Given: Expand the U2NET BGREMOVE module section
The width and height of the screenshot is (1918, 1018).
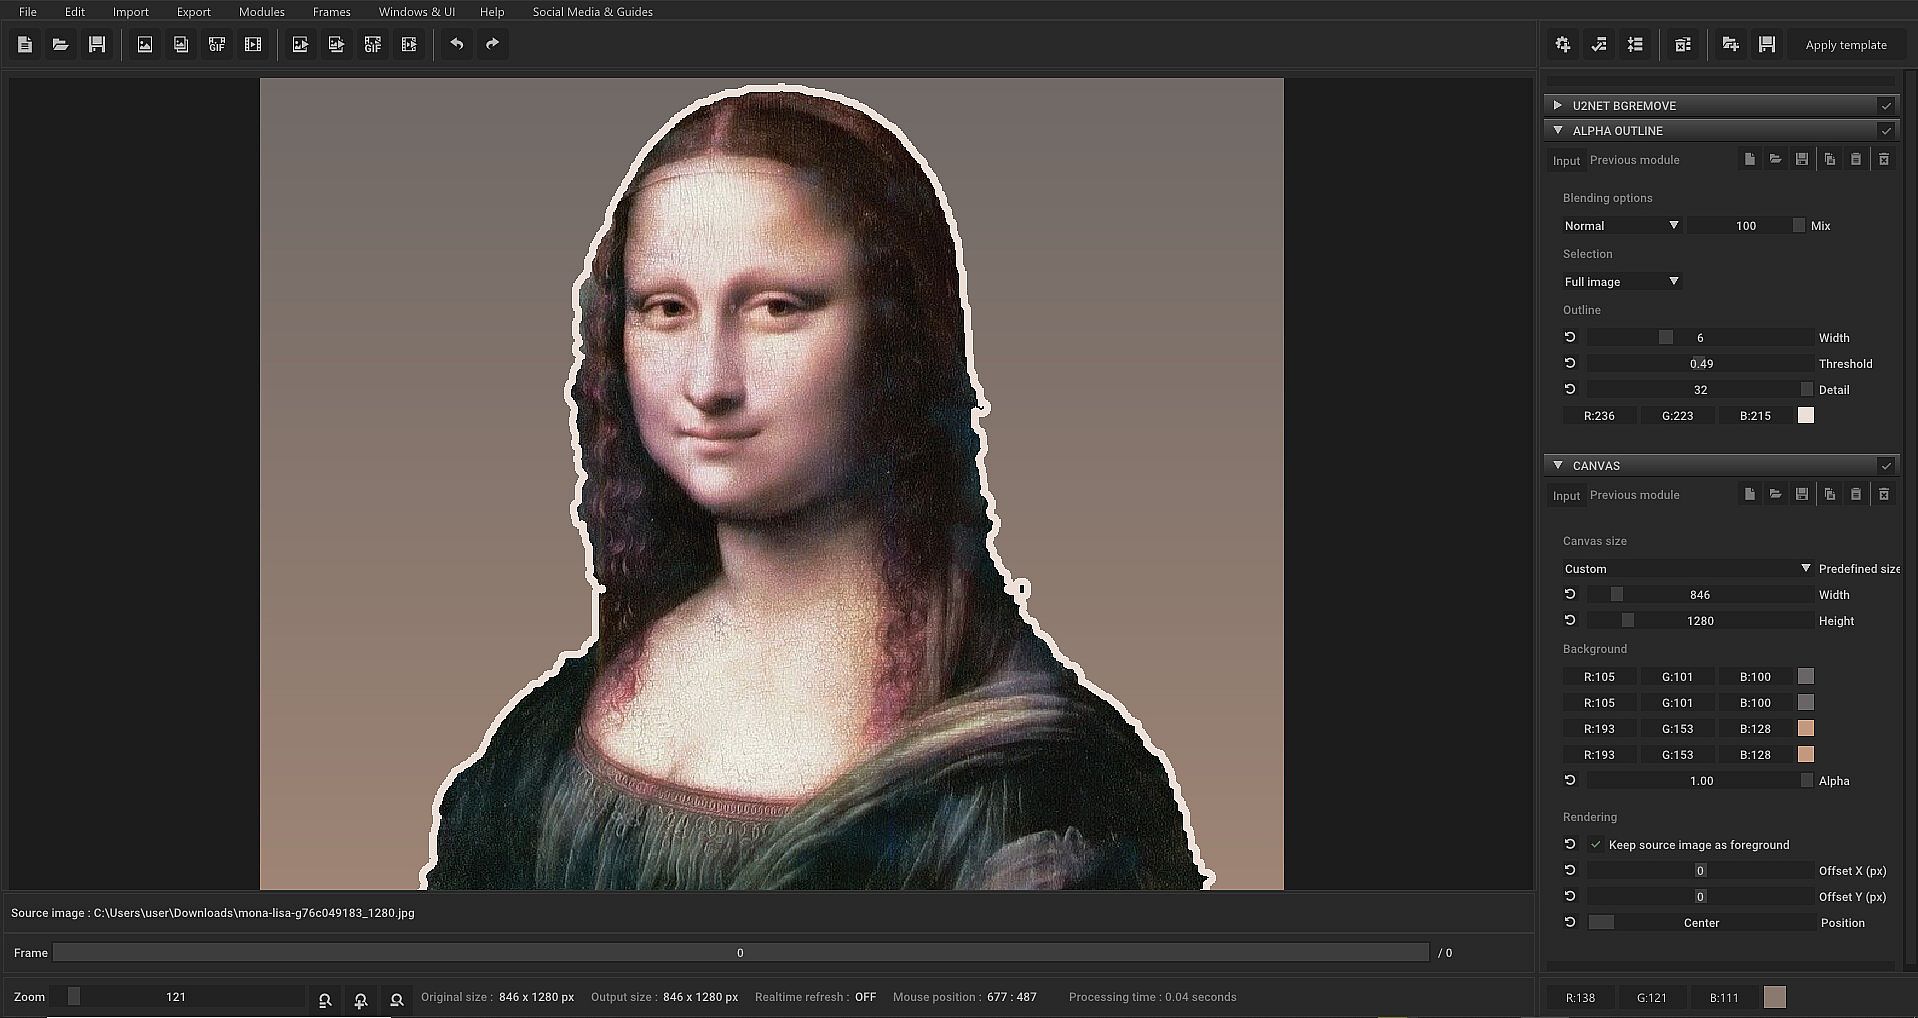Looking at the screenshot, I should pos(1558,106).
